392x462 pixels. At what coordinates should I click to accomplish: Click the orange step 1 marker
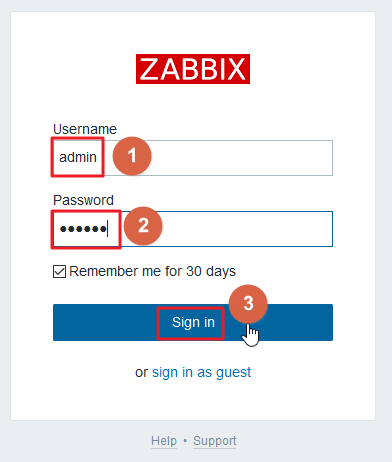pos(132,156)
